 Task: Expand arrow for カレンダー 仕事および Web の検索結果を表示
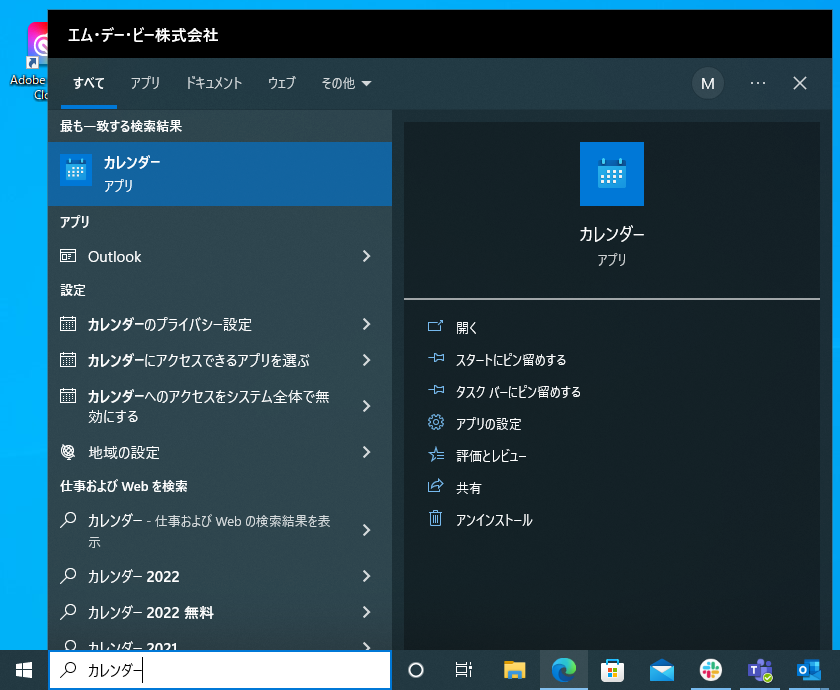tap(366, 530)
